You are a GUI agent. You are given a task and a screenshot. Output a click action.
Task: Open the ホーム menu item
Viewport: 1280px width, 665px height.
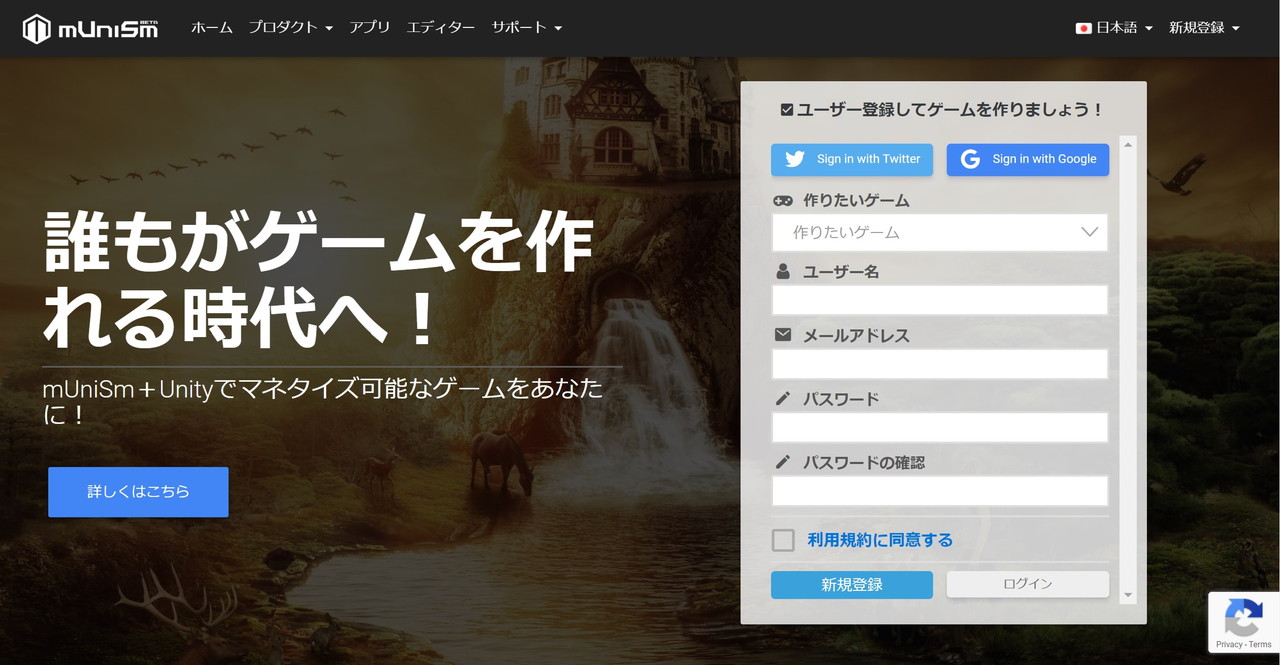point(212,28)
